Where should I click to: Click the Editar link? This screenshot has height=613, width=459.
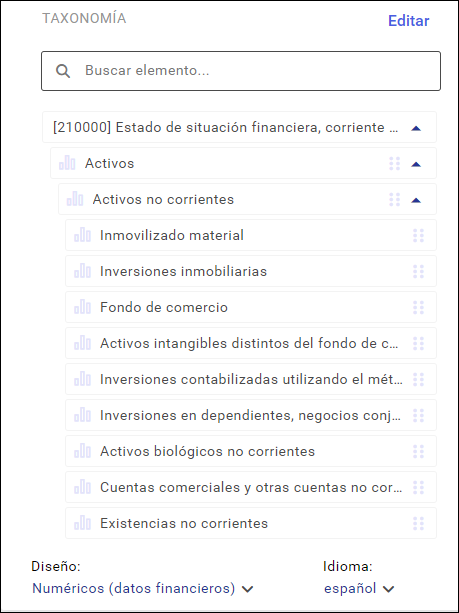pyautogui.click(x=409, y=21)
